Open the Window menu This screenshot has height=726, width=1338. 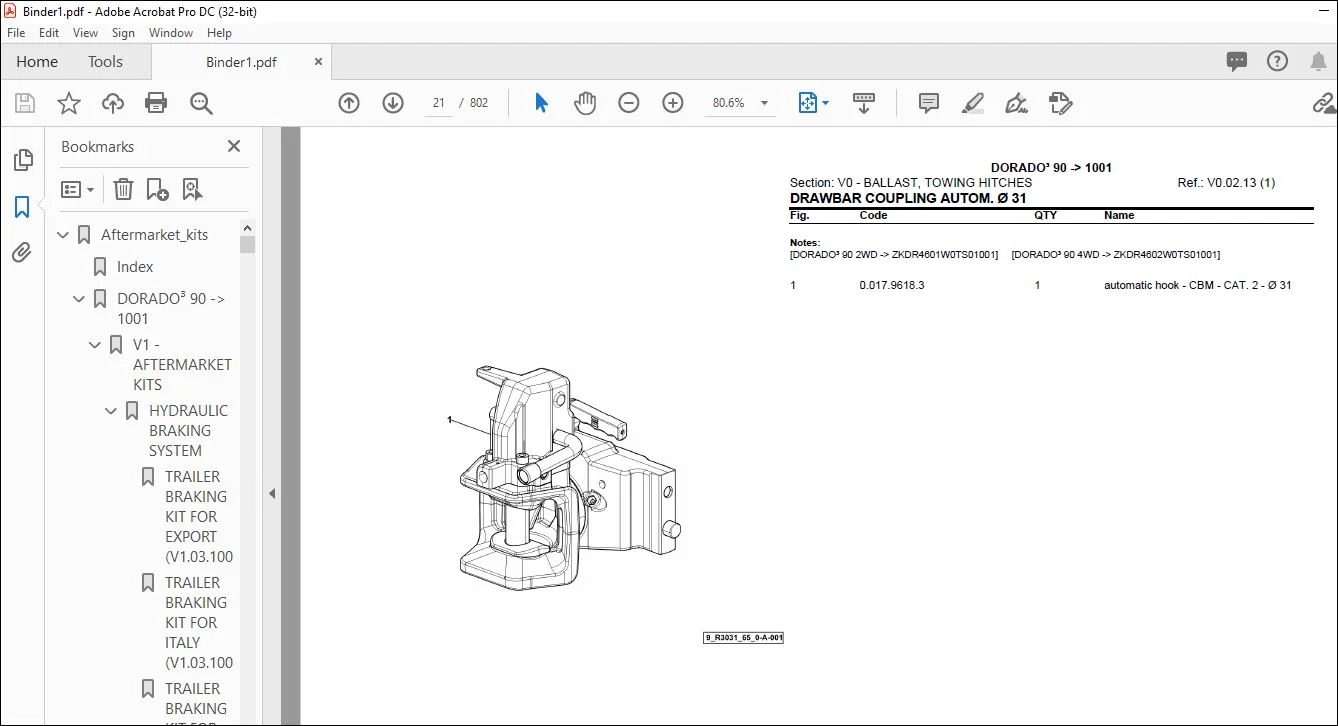pyautogui.click(x=171, y=33)
